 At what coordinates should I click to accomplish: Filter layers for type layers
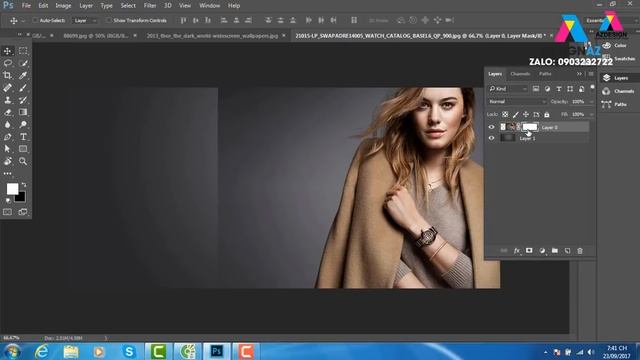[x=559, y=89]
